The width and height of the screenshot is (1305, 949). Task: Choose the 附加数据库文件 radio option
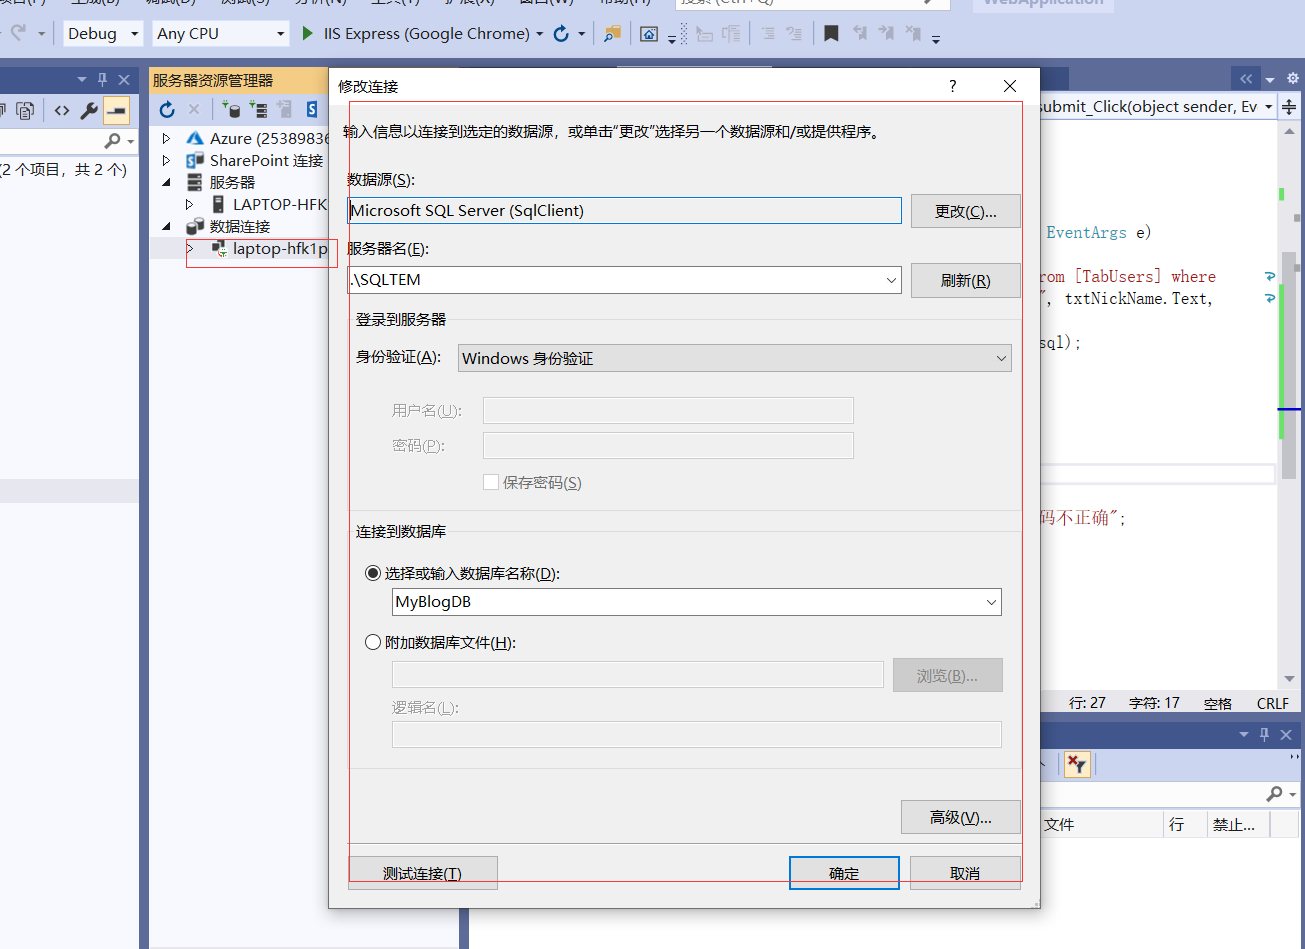pyautogui.click(x=373, y=642)
